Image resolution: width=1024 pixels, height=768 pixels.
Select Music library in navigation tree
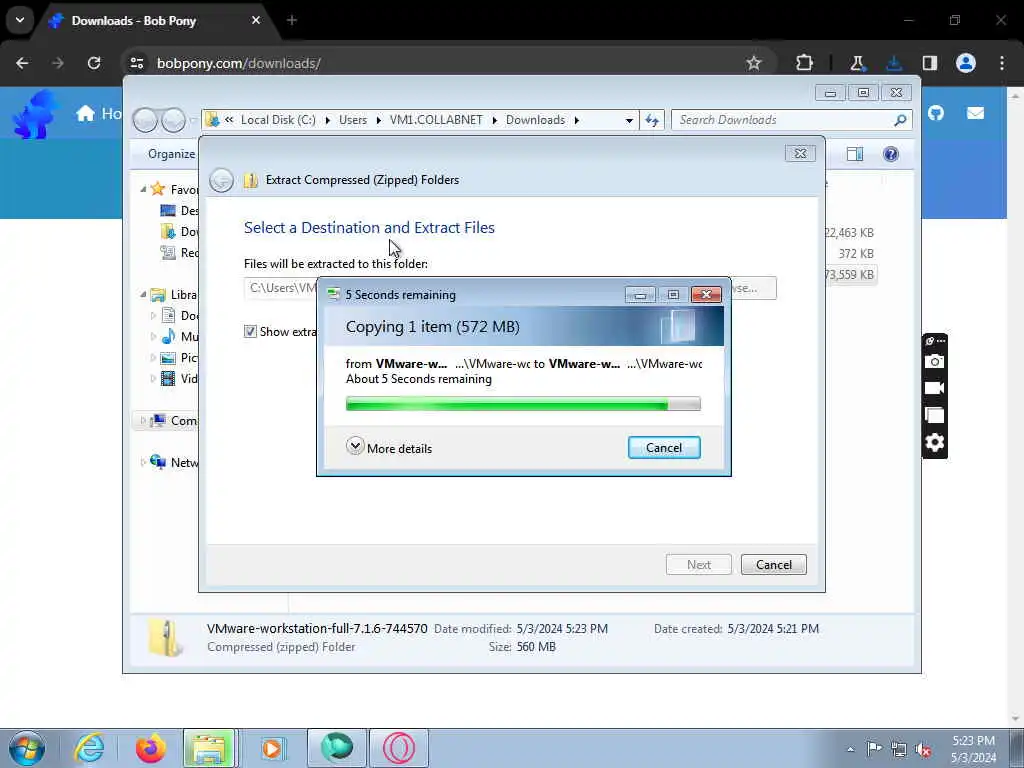coord(179,336)
